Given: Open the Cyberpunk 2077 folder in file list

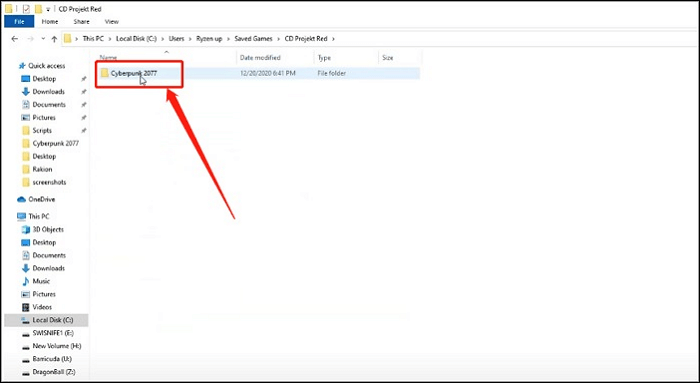Looking at the screenshot, I should click(133, 73).
